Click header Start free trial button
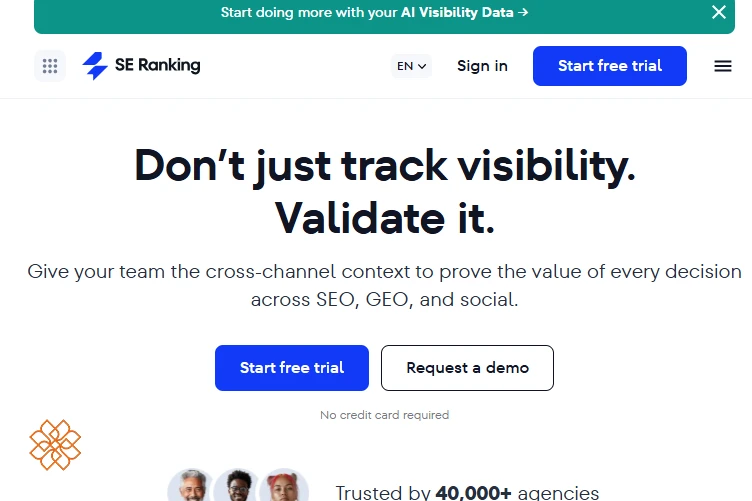 click(x=610, y=66)
